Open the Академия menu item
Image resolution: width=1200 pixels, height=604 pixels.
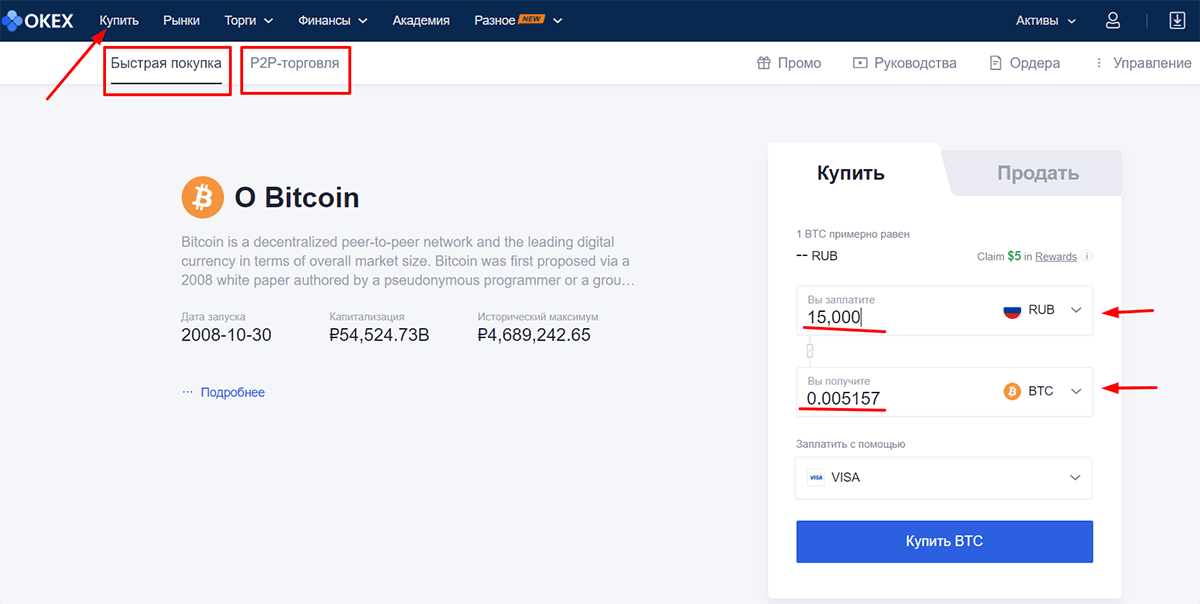tap(421, 20)
